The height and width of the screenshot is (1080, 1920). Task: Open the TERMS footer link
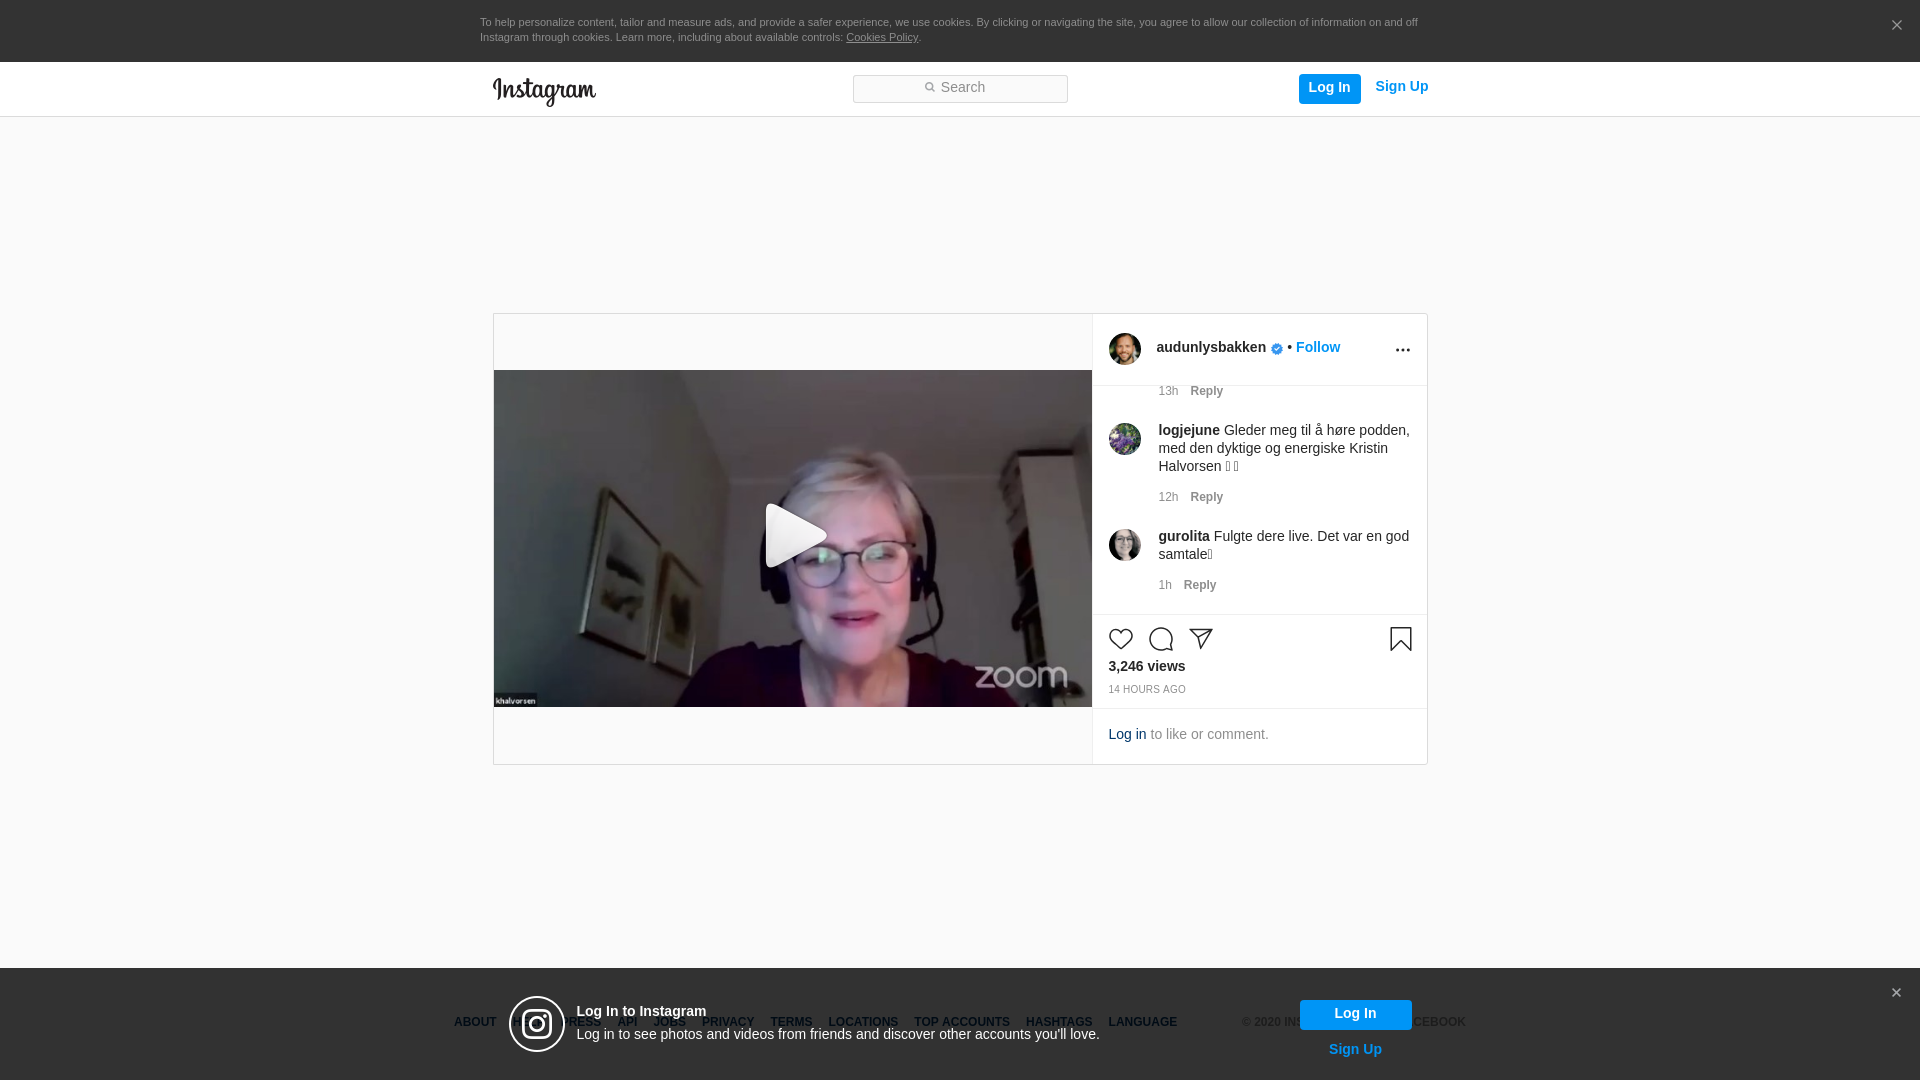point(791,1022)
